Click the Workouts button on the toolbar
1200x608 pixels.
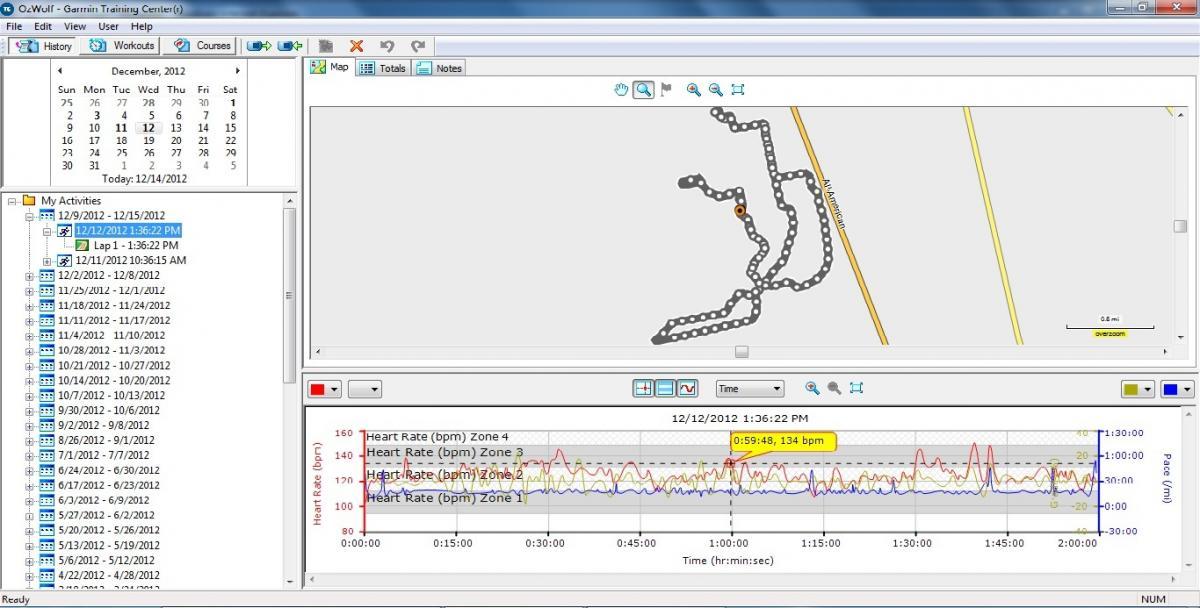coord(120,45)
